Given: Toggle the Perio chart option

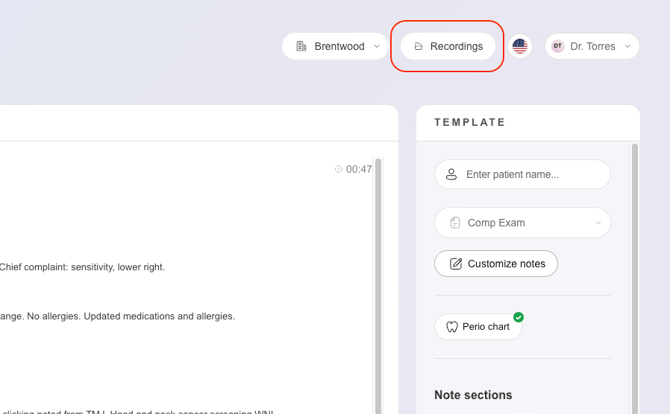Looking at the screenshot, I should (x=478, y=327).
